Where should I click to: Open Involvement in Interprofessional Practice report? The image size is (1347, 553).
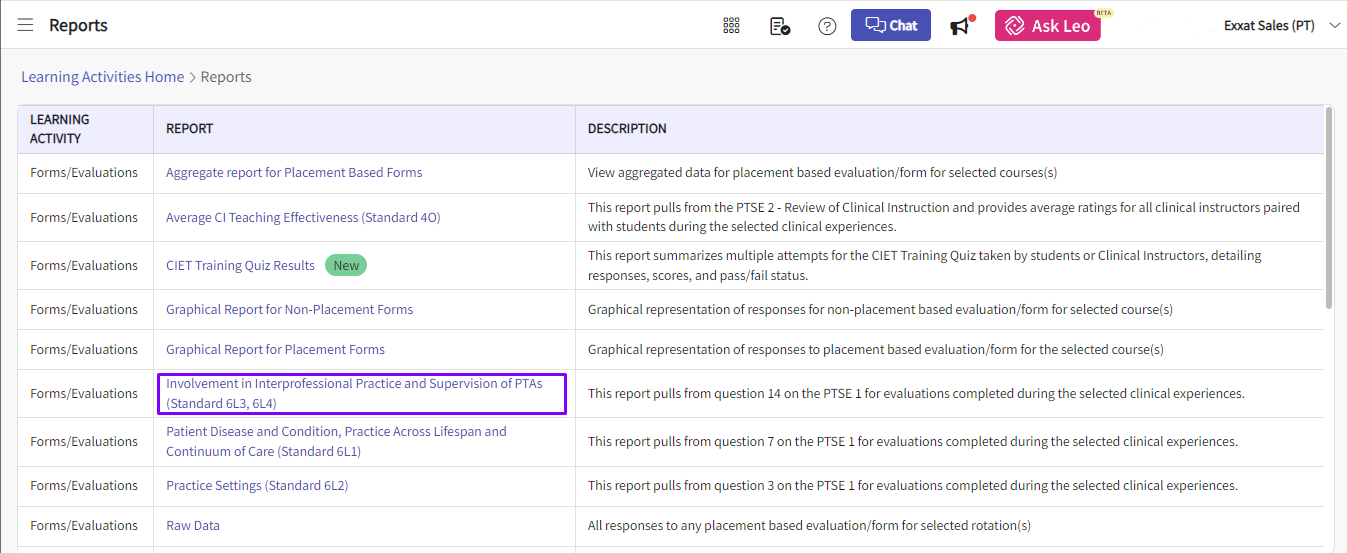tap(362, 394)
